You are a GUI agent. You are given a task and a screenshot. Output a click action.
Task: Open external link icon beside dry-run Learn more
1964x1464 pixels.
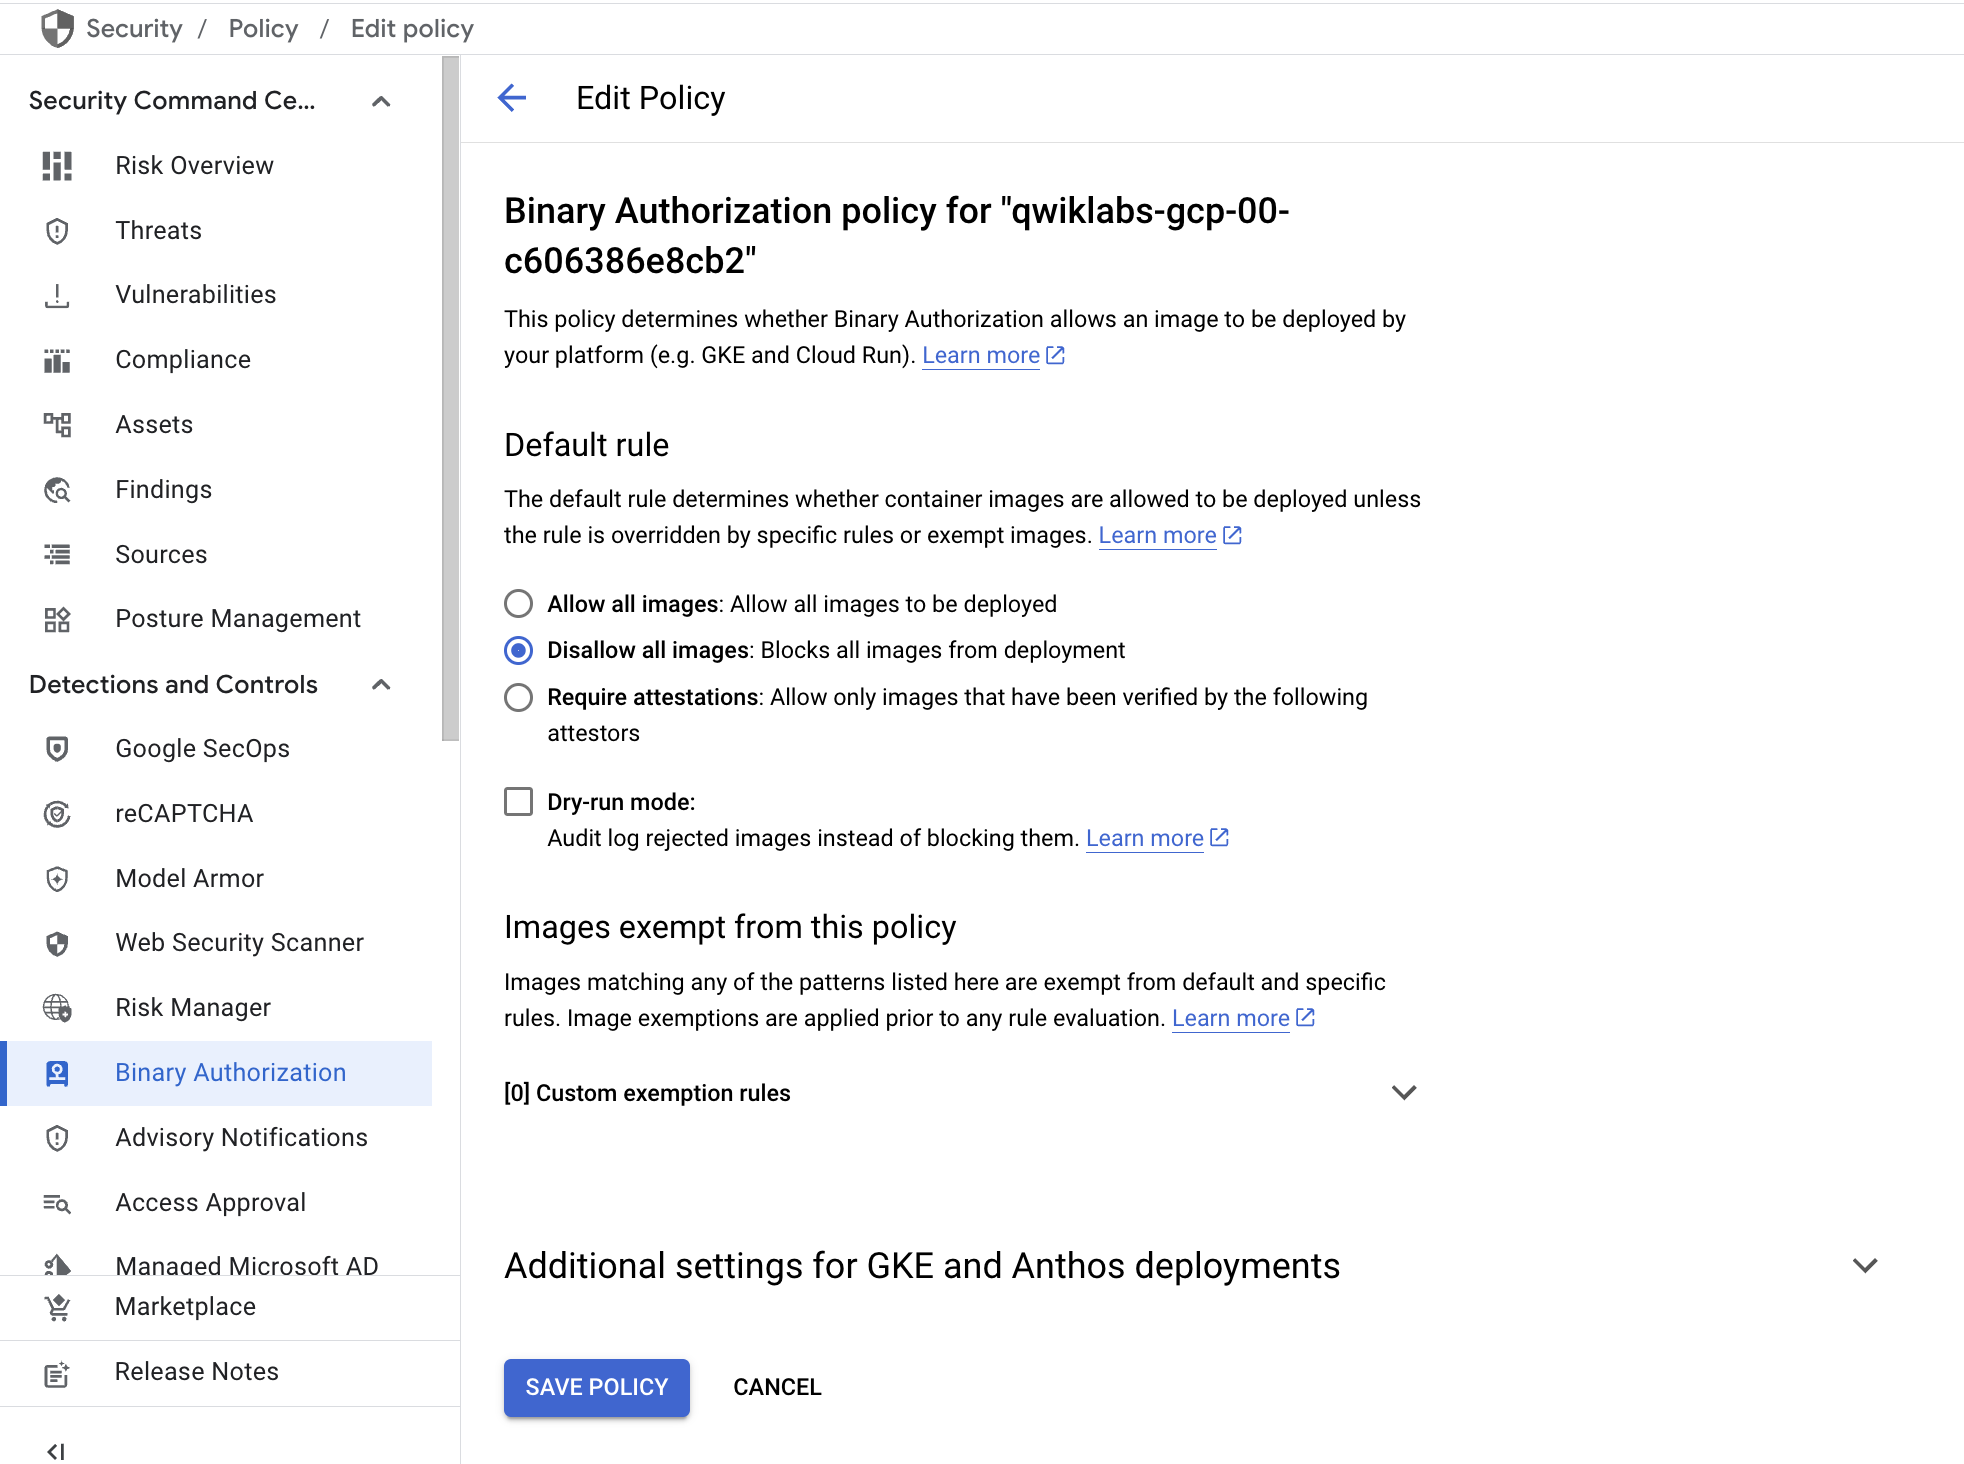pyautogui.click(x=1219, y=837)
